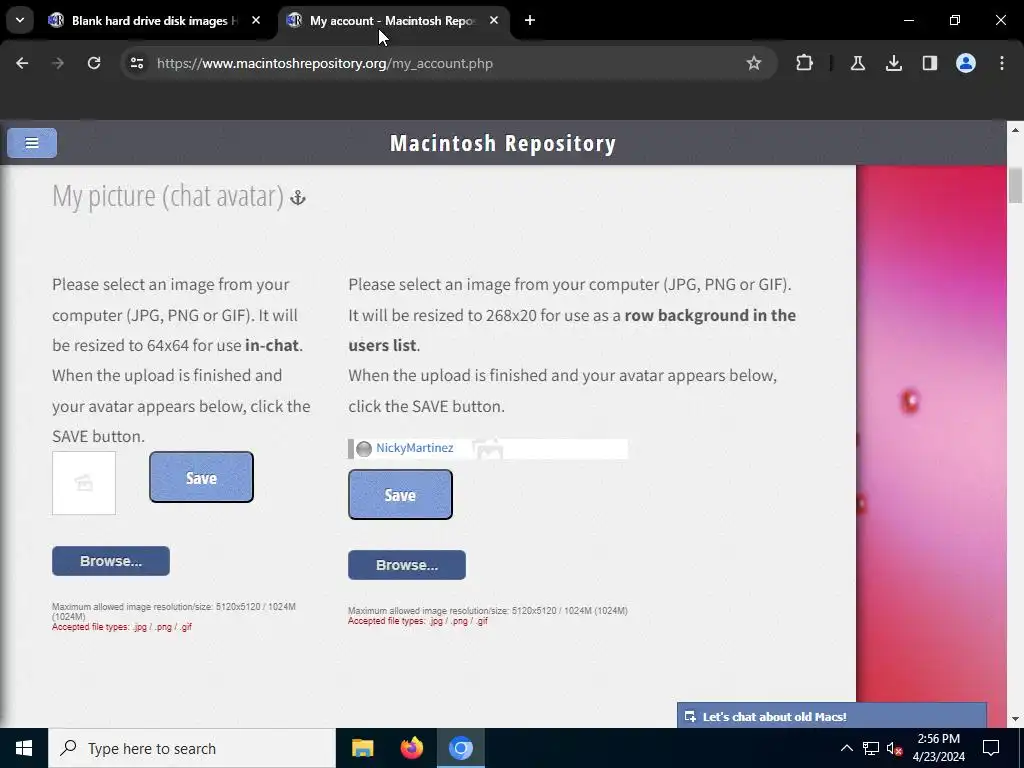Click scrollbar down arrow

coord(1015,719)
